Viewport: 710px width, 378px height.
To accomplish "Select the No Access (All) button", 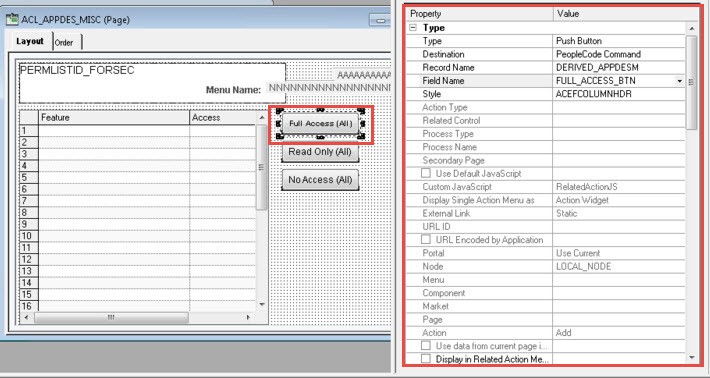I will tap(320, 180).
